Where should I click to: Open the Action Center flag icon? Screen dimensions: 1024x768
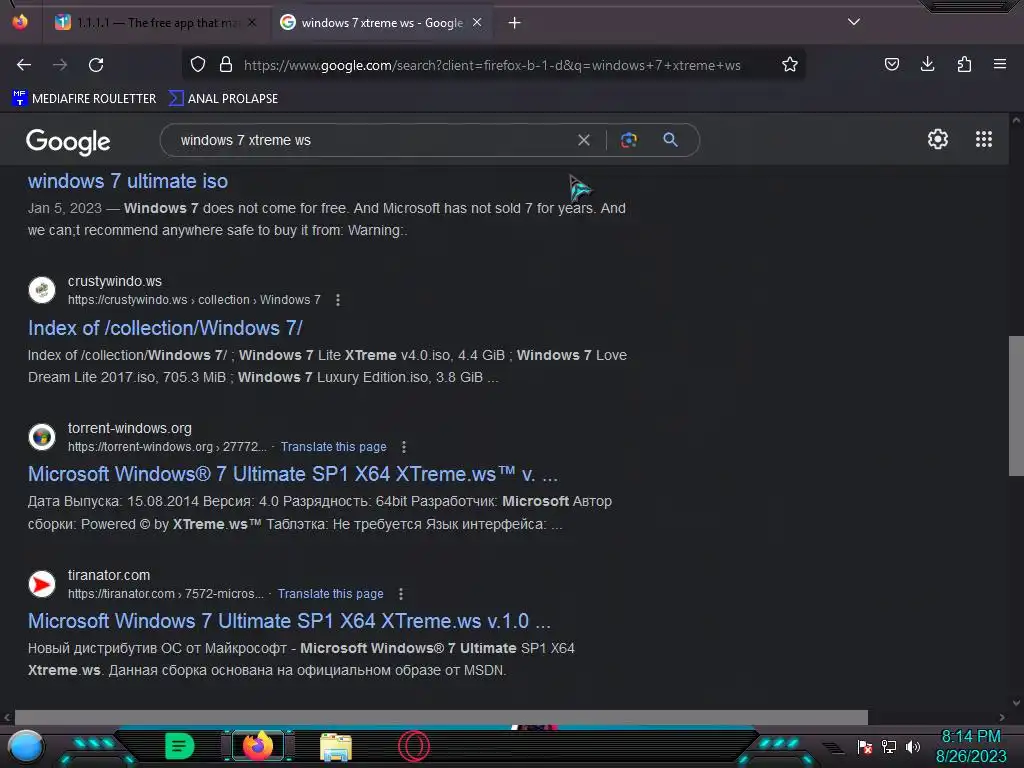click(865, 746)
